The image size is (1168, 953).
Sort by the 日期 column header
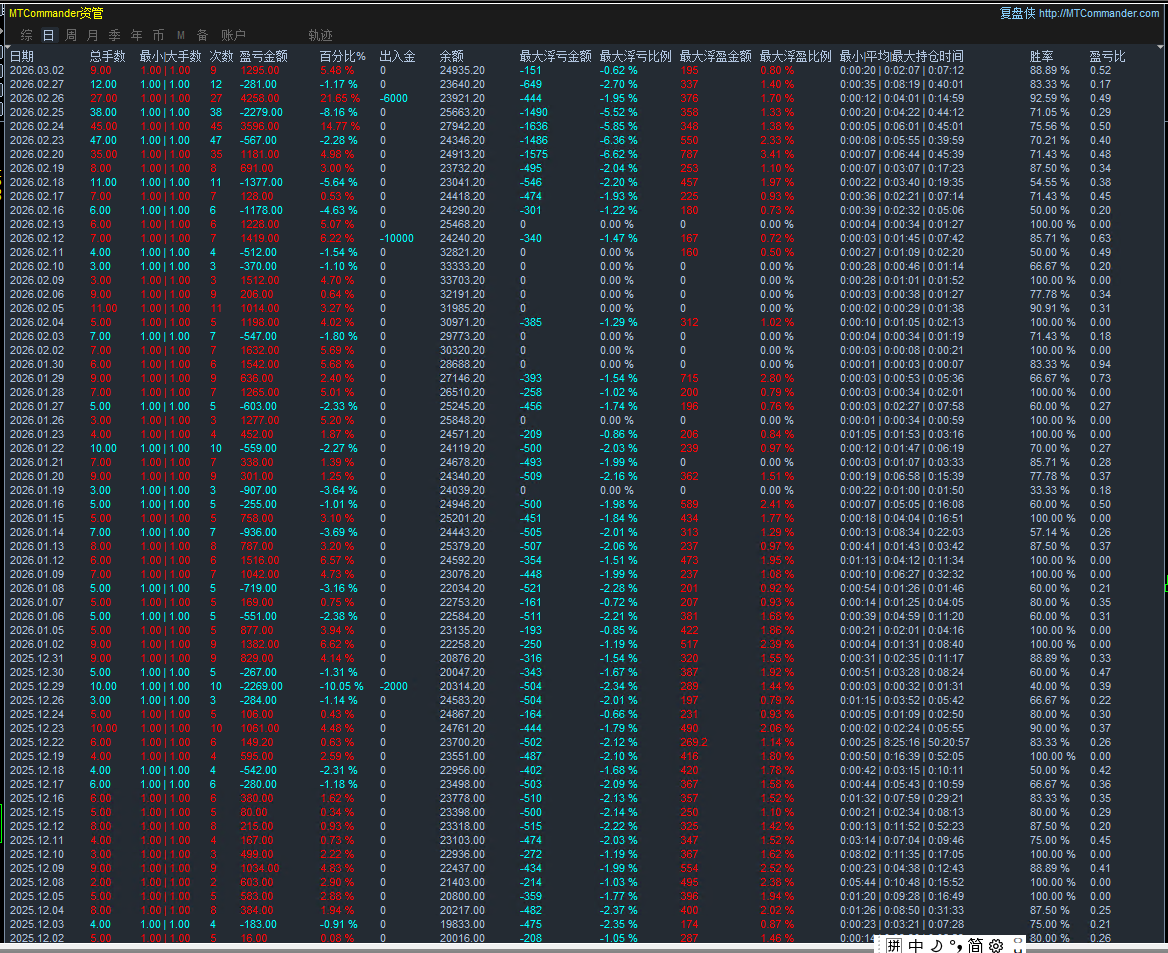(22, 56)
